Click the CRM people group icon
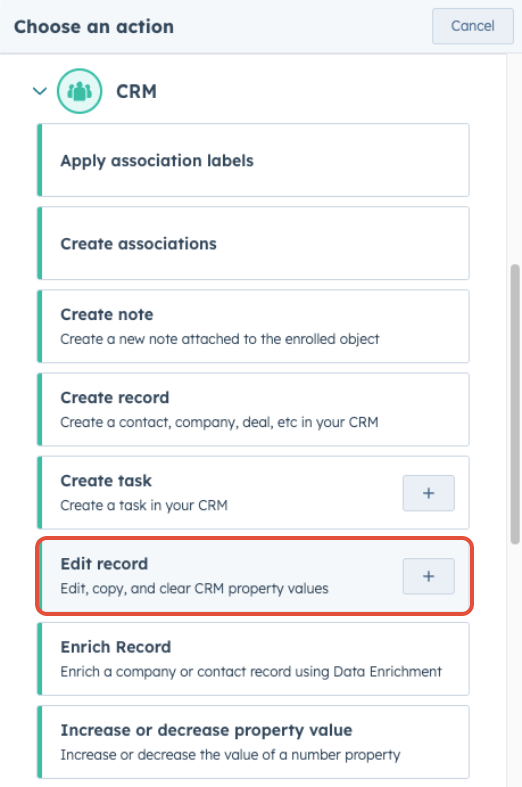Image resolution: width=522 pixels, height=787 pixels. click(x=79, y=91)
